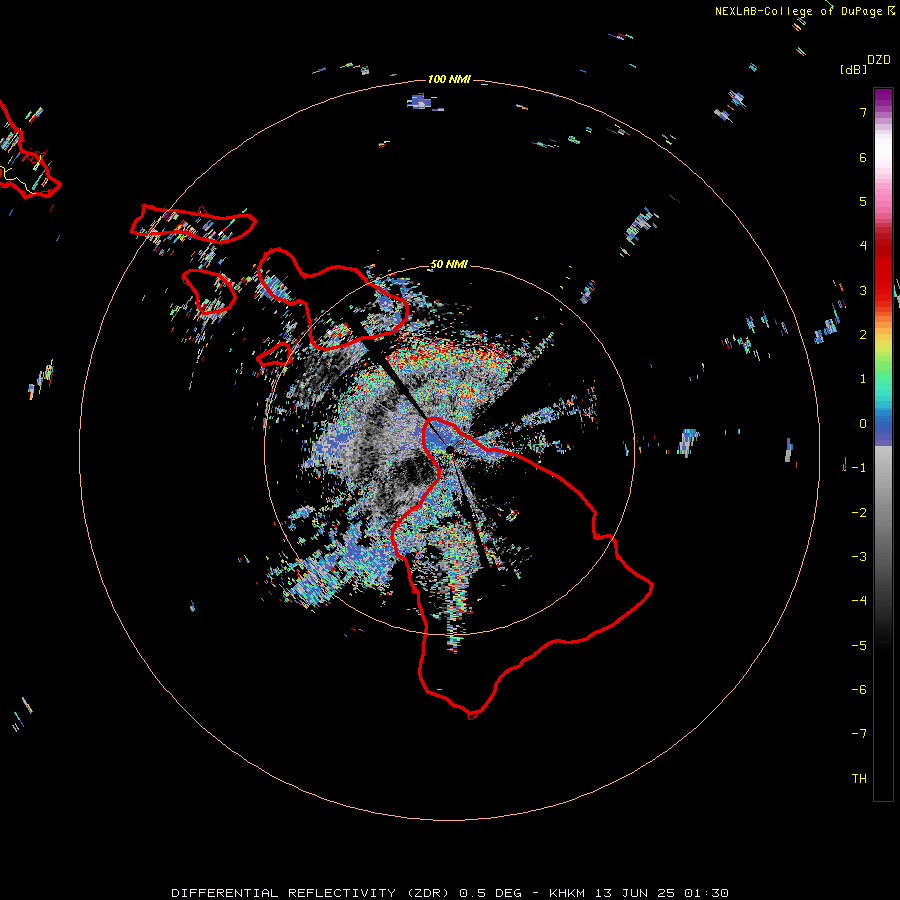Click the white-pink section of the colorbar
The height and width of the screenshot is (900, 900).
[883, 166]
